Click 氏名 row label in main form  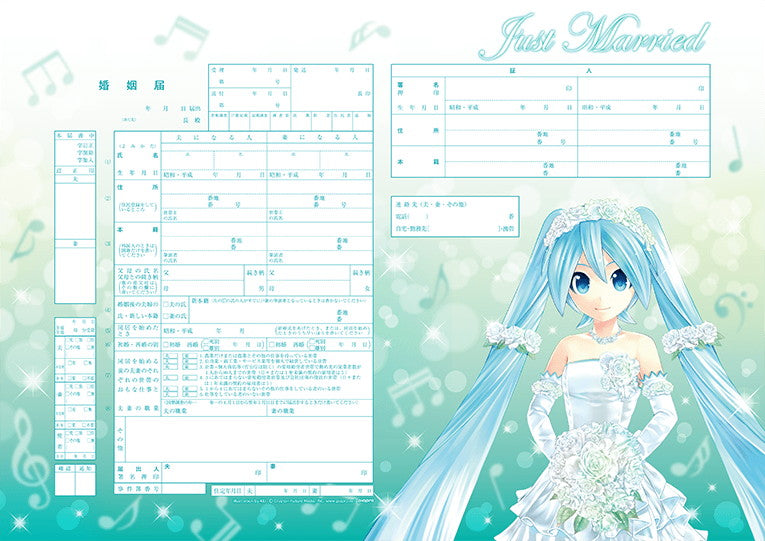tap(138, 155)
